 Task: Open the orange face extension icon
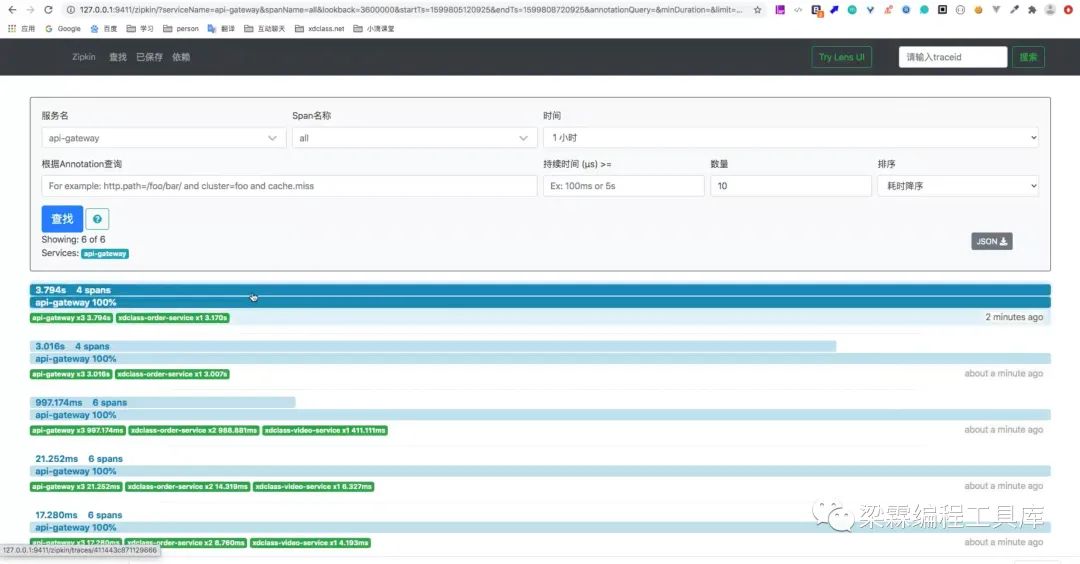point(978,10)
